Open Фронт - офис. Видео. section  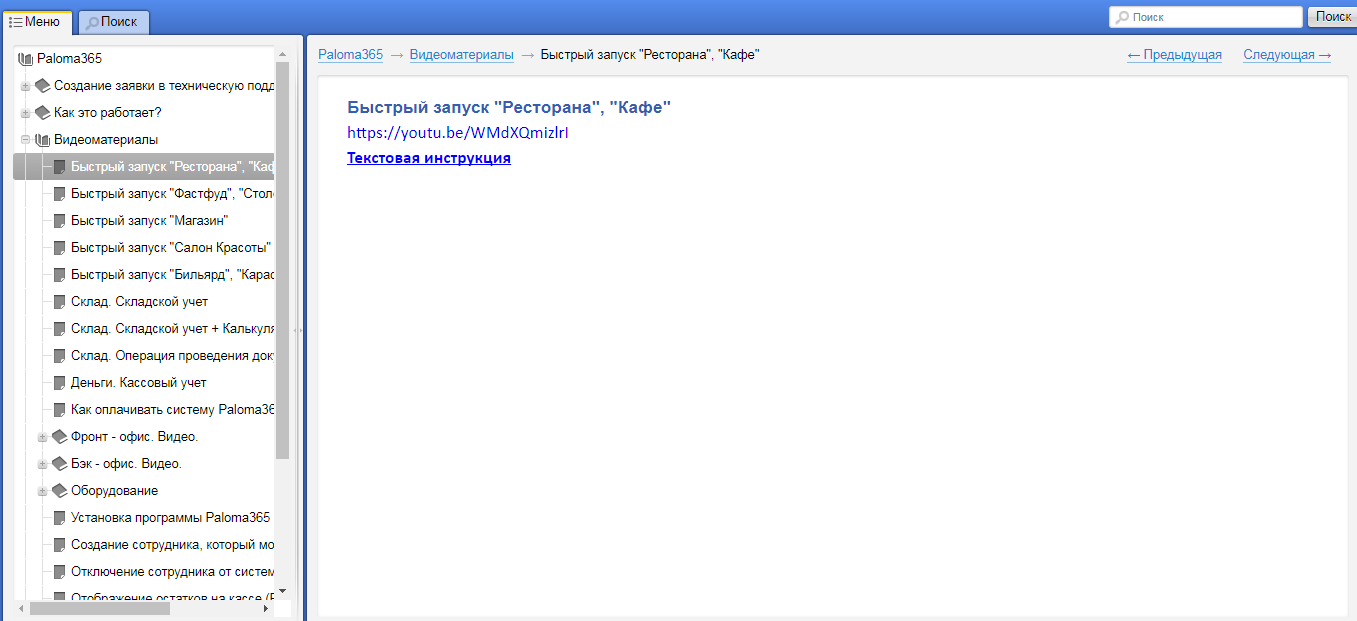134,437
